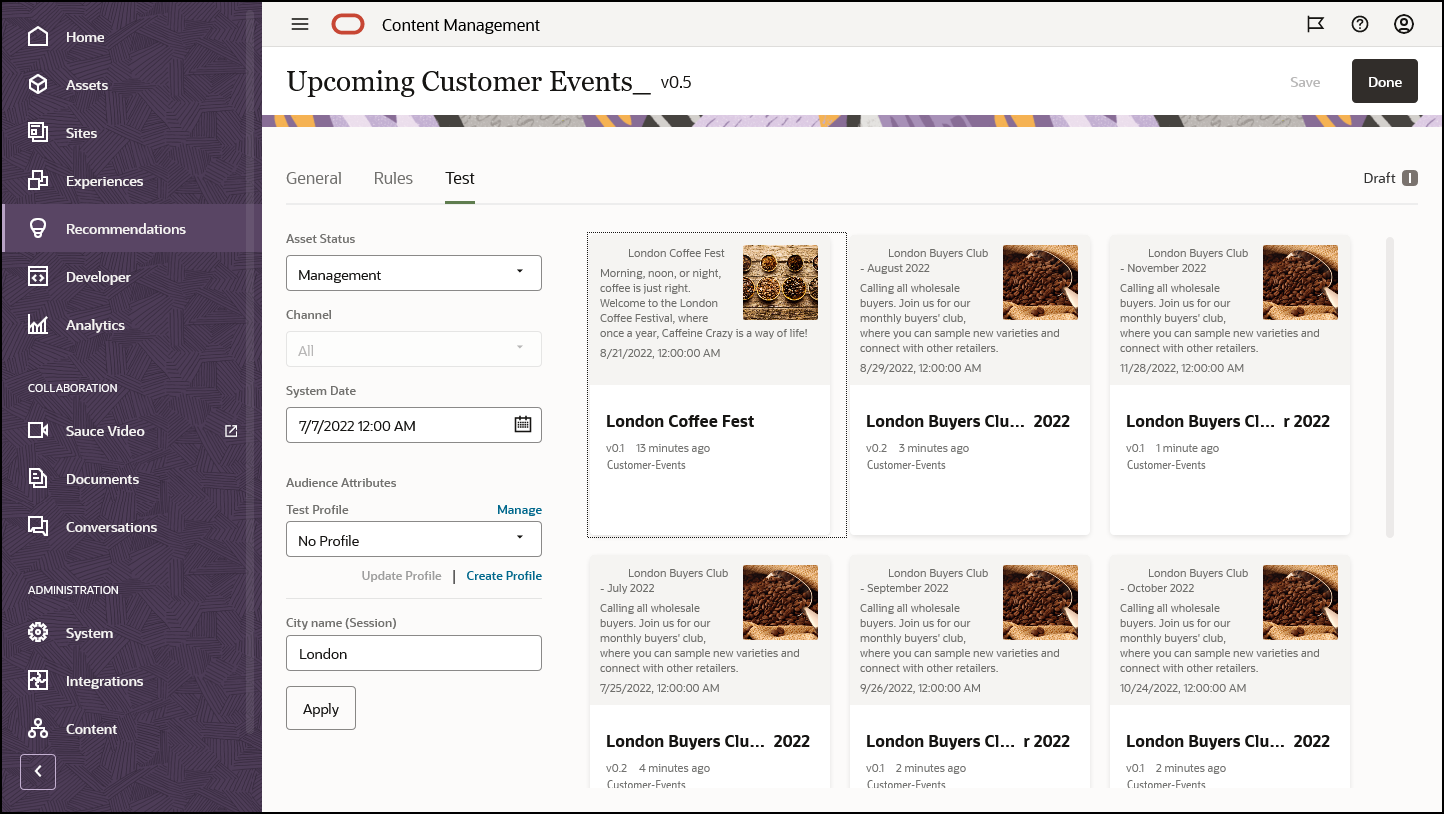Click the Home icon in sidebar
1444x814 pixels.
[x=38, y=37]
